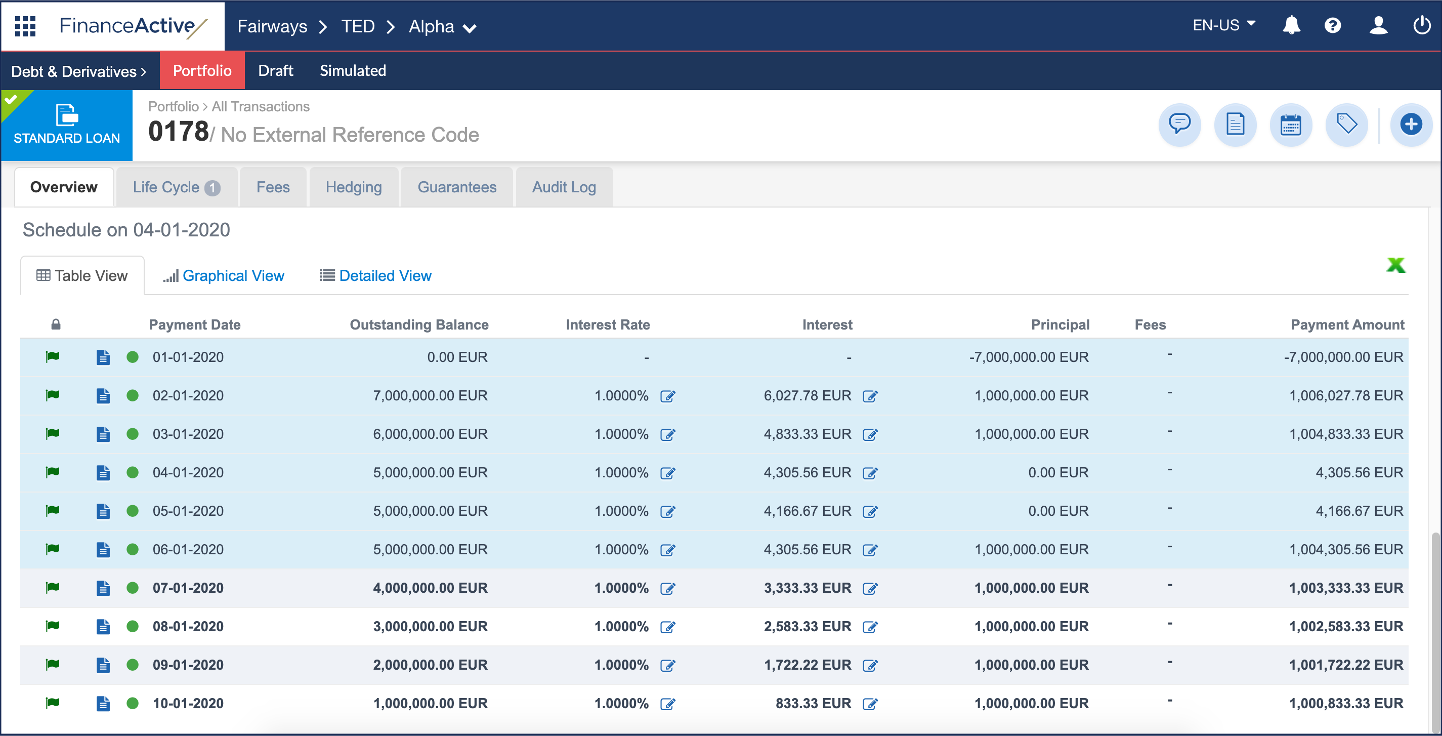Open the Audit Log tab
Viewport: 1442px width, 736px height.
(563, 187)
